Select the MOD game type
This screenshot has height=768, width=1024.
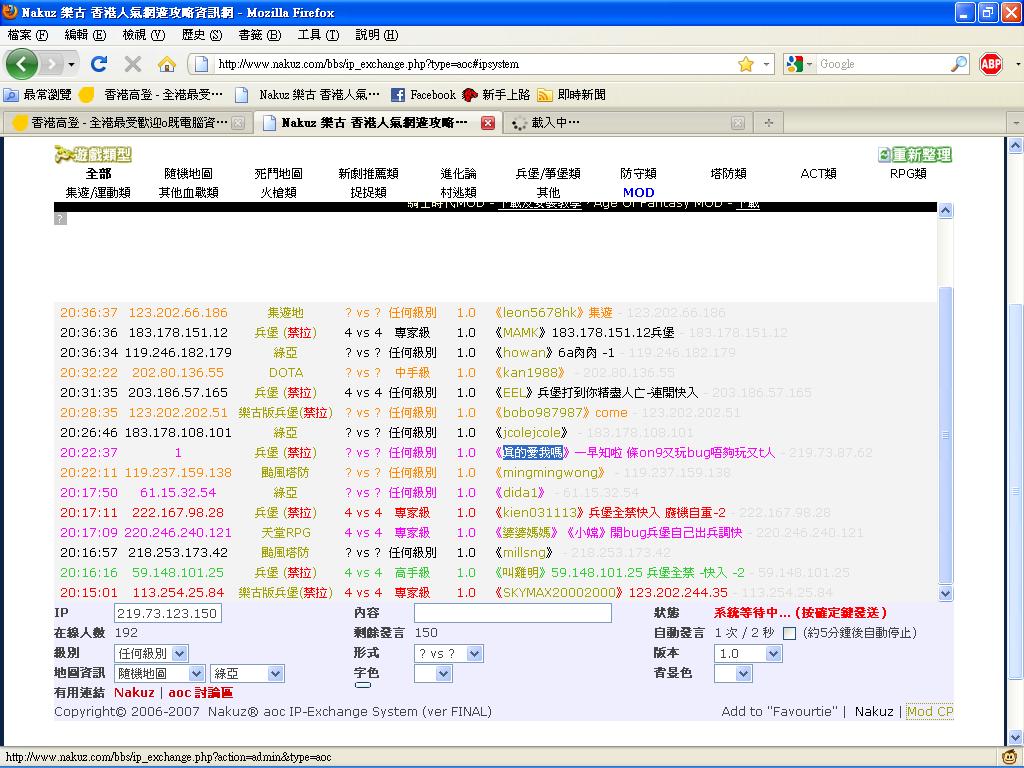pyautogui.click(x=638, y=193)
